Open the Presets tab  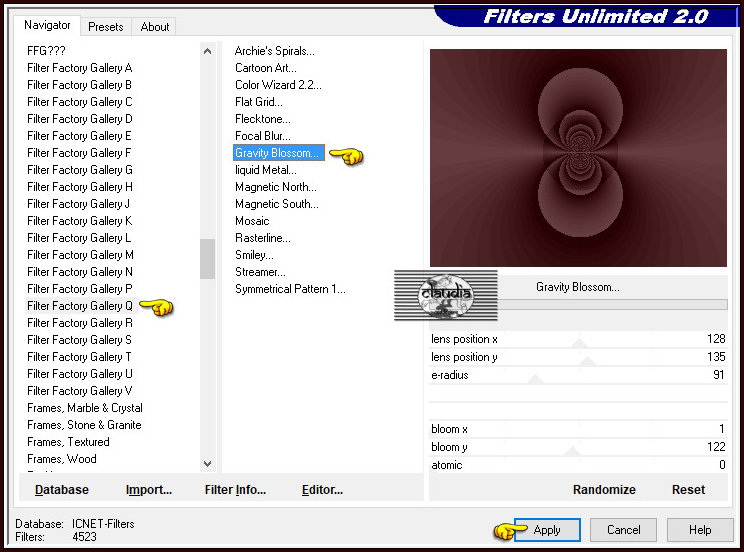pos(105,27)
